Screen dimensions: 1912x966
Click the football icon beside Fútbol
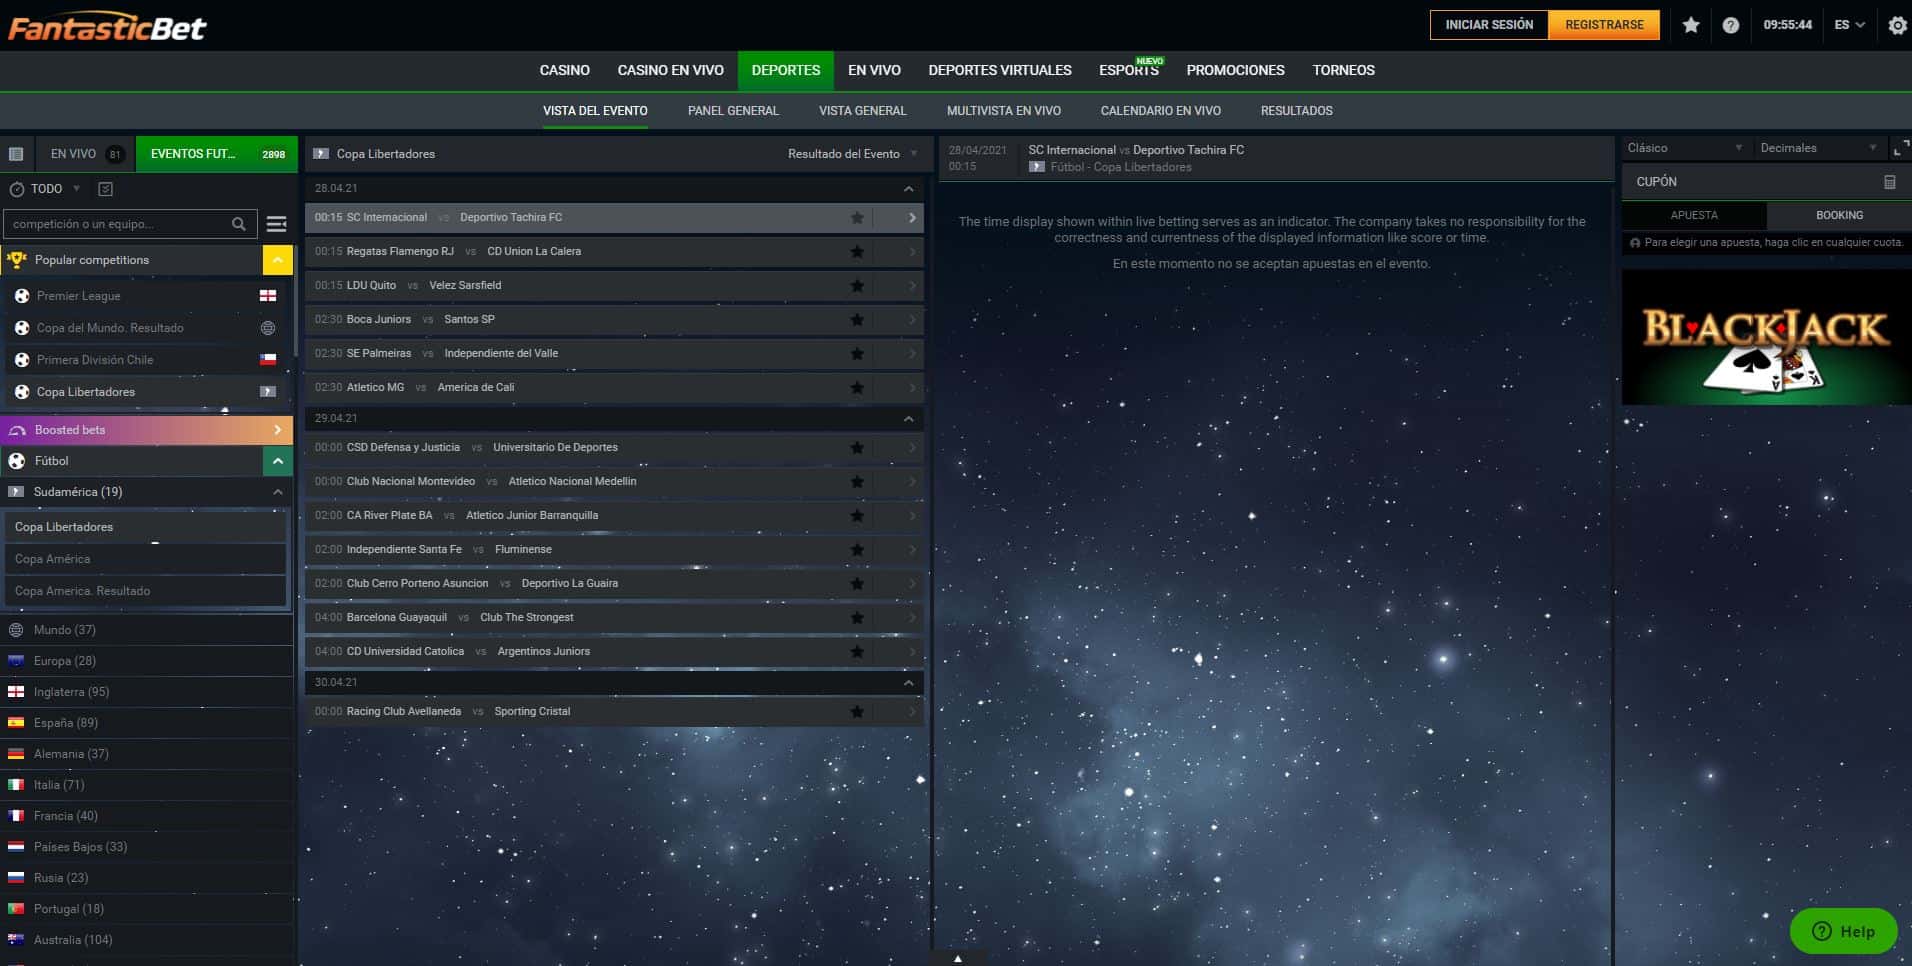[16, 461]
